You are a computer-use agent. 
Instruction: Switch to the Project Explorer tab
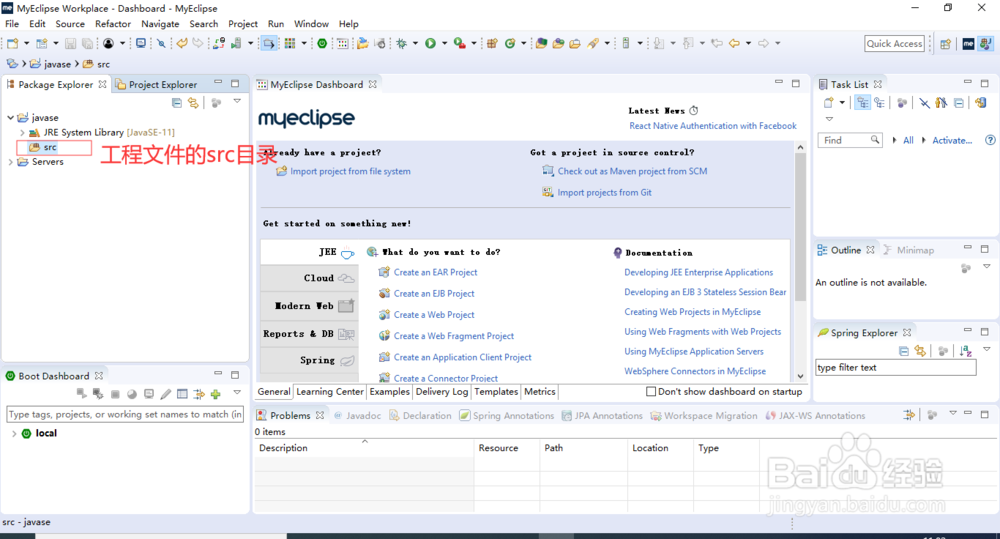(x=156, y=84)
